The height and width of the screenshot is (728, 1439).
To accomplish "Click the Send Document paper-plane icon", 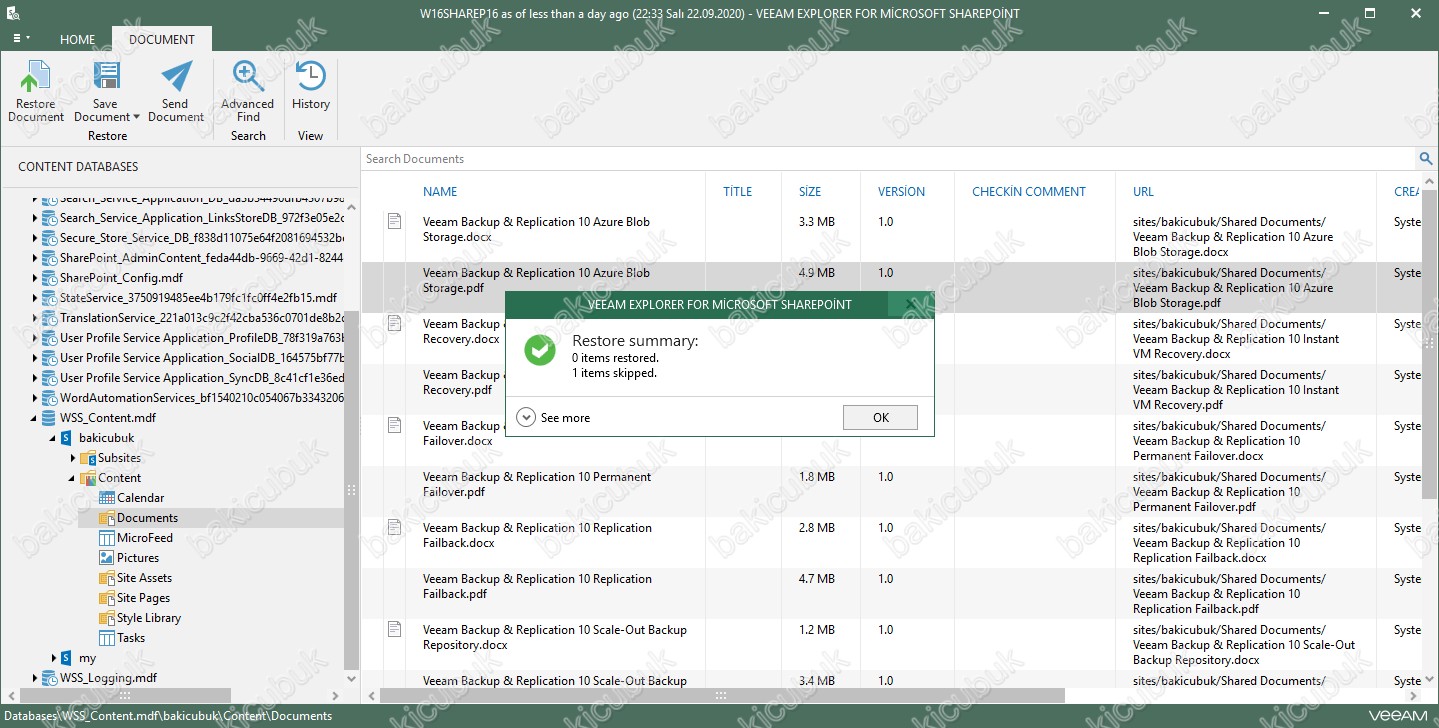I will click(x=176, y=78).
